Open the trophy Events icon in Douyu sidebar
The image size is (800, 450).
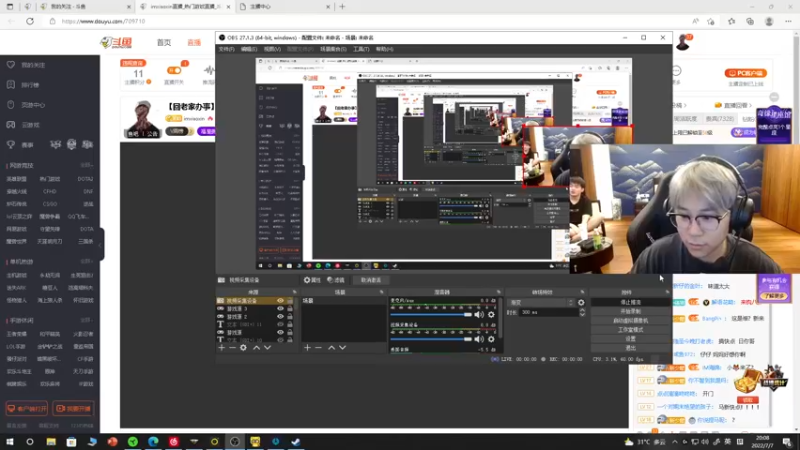pos(11,145)
